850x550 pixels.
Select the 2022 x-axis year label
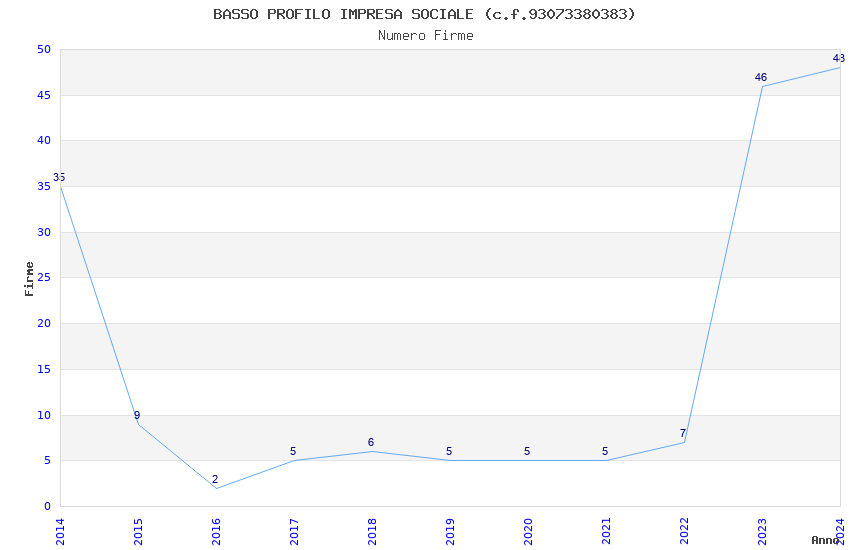(x=684, y=532)
